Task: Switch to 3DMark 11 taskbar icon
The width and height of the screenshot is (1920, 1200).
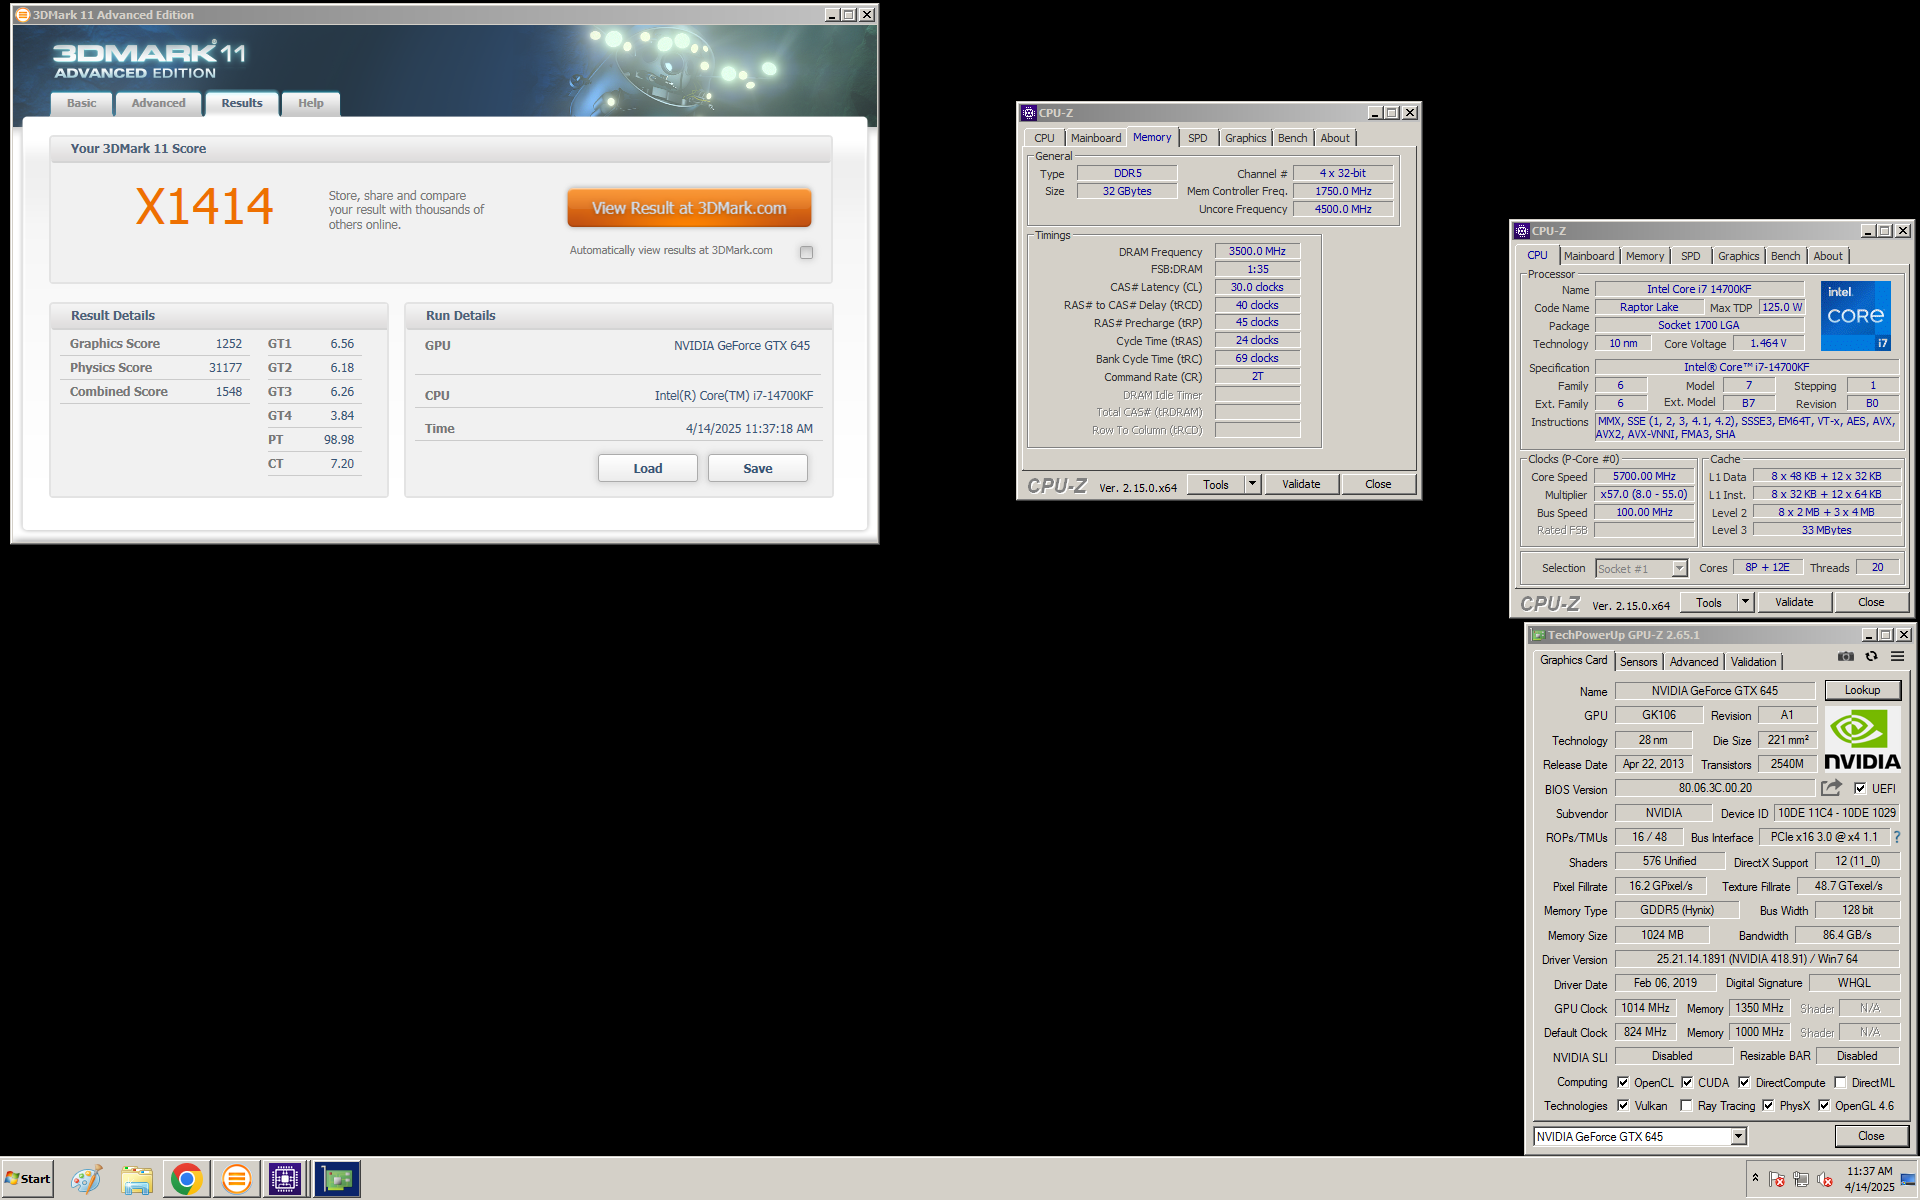Action: 236,1180
